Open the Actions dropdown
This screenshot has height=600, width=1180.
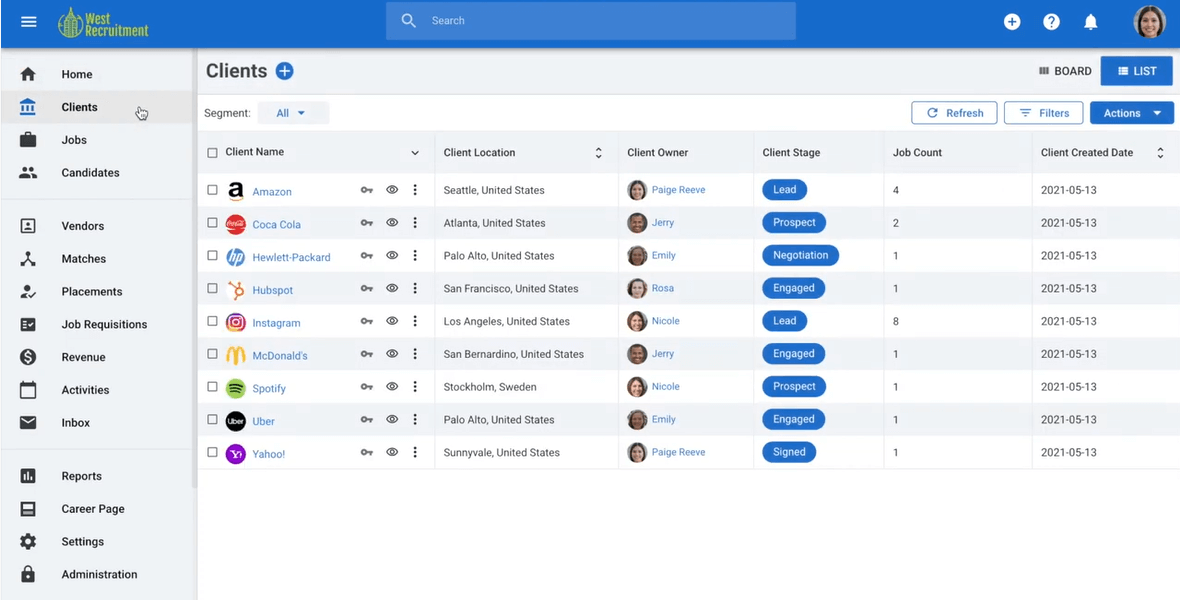coord(1132,113)
